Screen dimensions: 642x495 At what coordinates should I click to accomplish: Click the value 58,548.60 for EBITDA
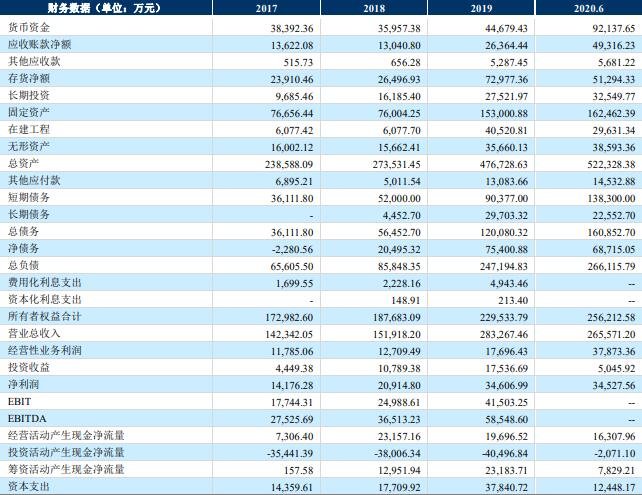[506, 420]
